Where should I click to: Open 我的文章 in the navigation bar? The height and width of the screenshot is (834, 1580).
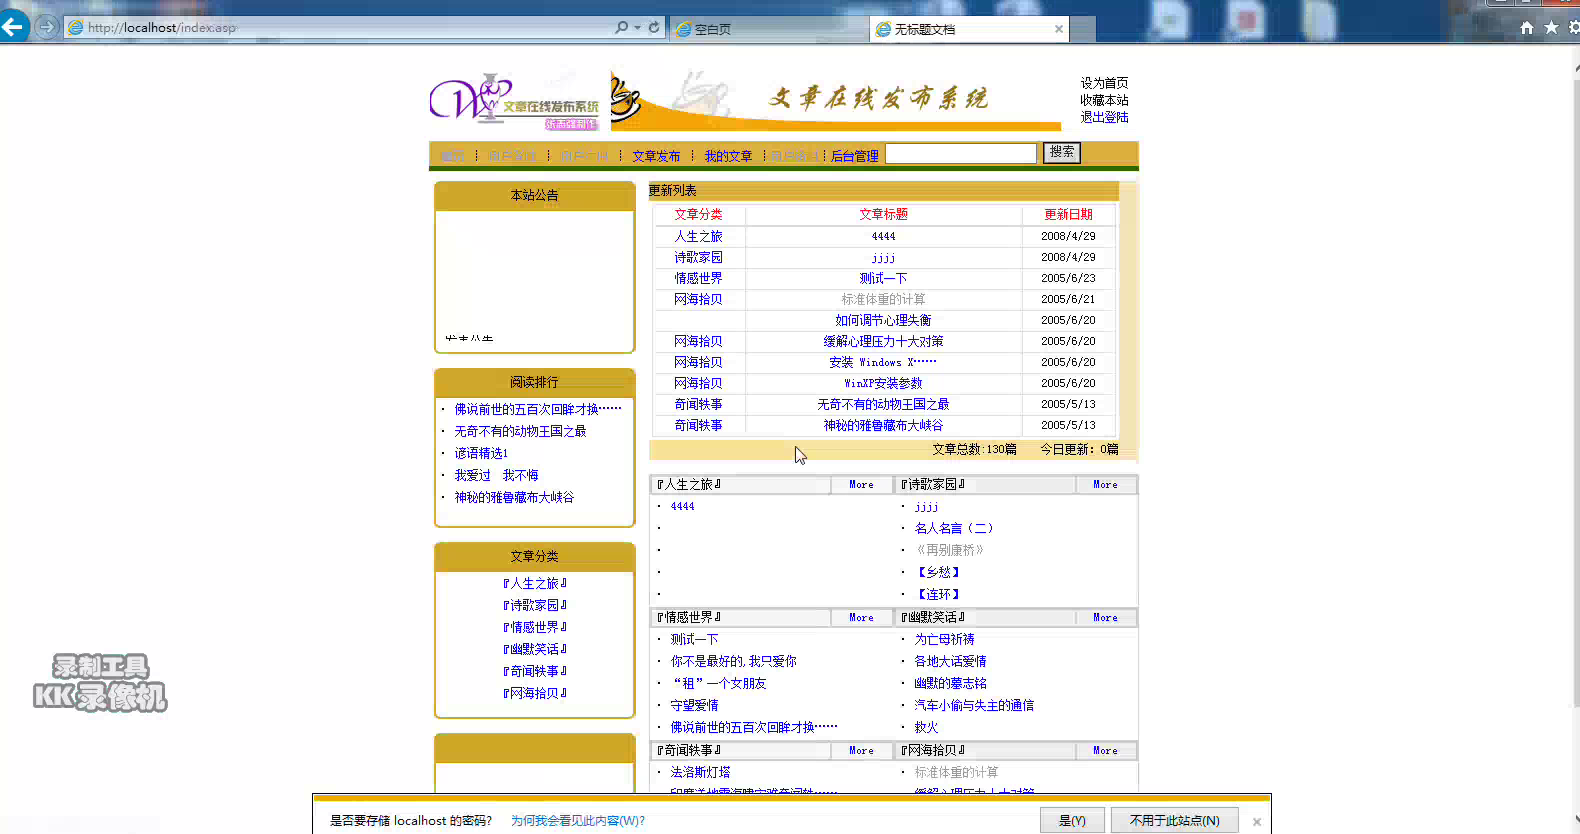728,156
